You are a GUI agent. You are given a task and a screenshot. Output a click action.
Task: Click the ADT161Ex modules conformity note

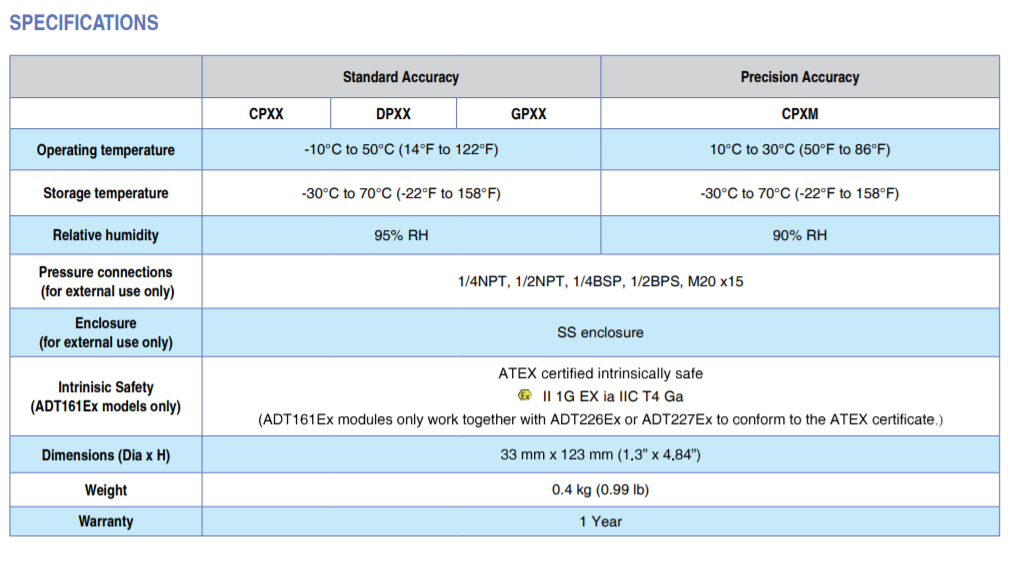coord(600,420)
